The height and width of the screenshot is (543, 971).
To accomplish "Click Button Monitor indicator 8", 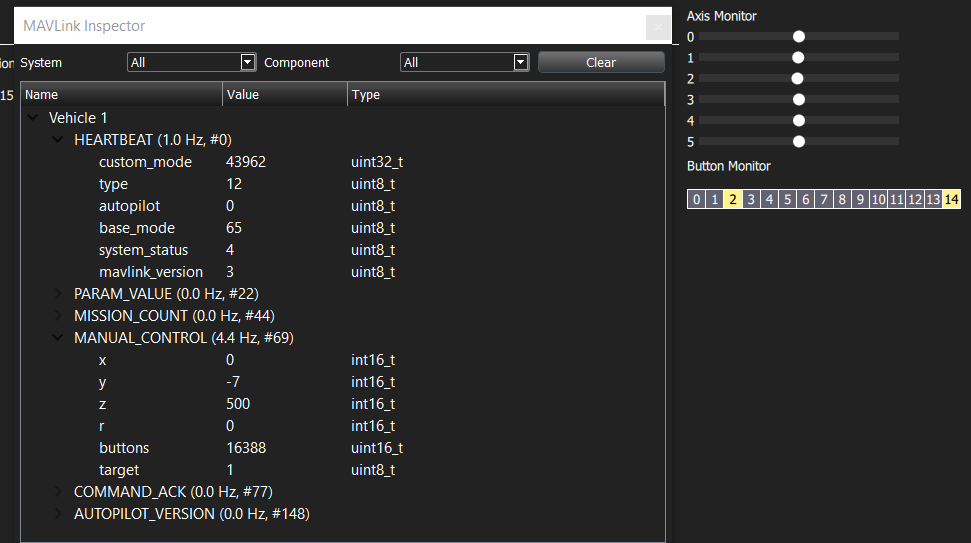I will (x=842, y=199).
